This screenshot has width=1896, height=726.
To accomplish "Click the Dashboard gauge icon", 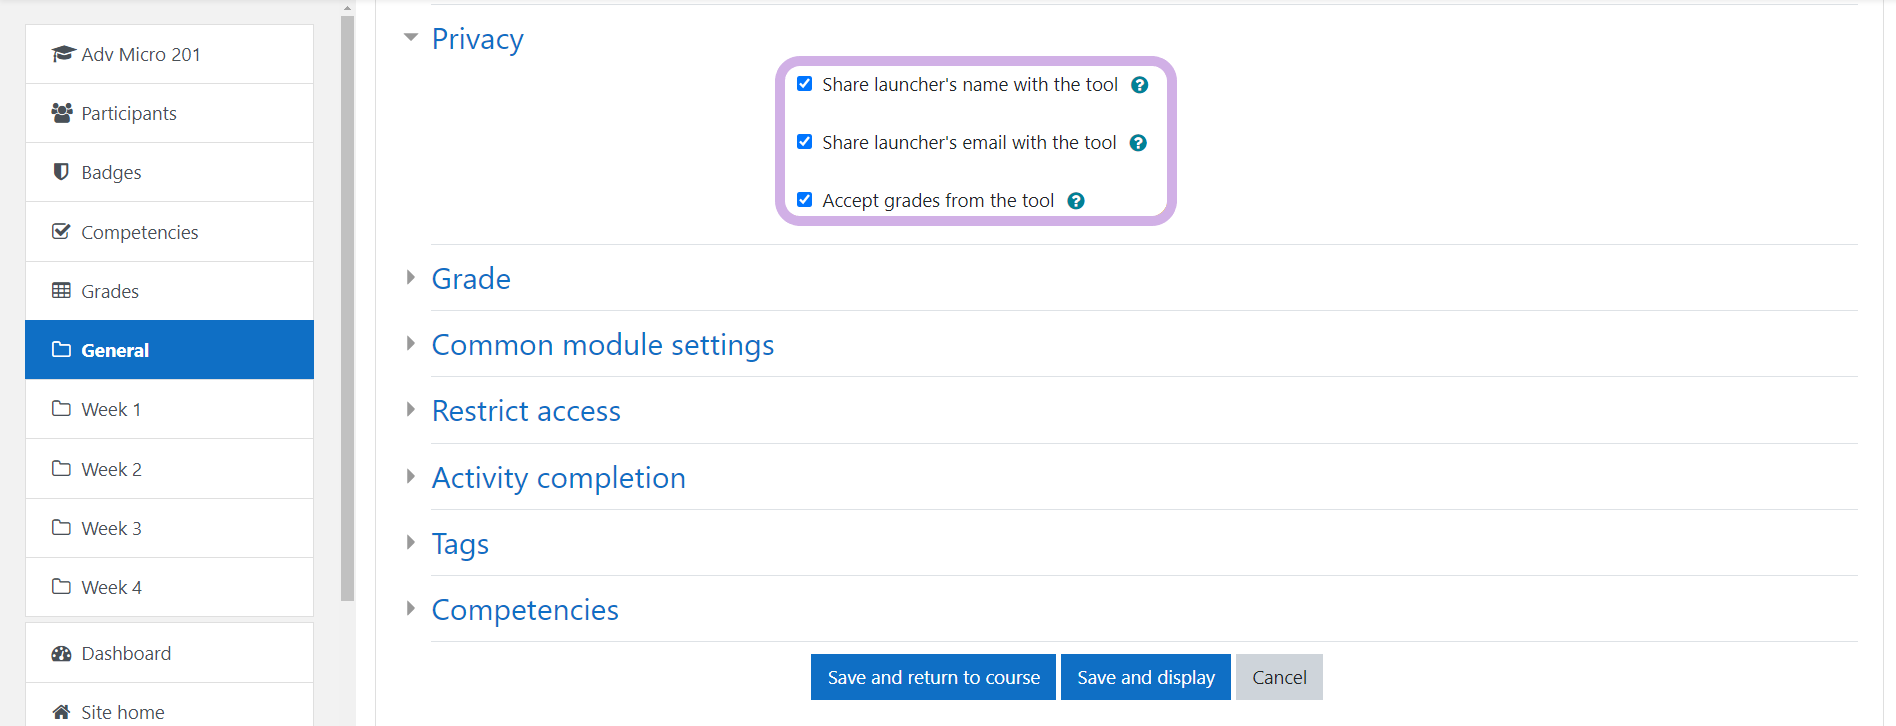I will pyautogui.click(x=61, y=654).
